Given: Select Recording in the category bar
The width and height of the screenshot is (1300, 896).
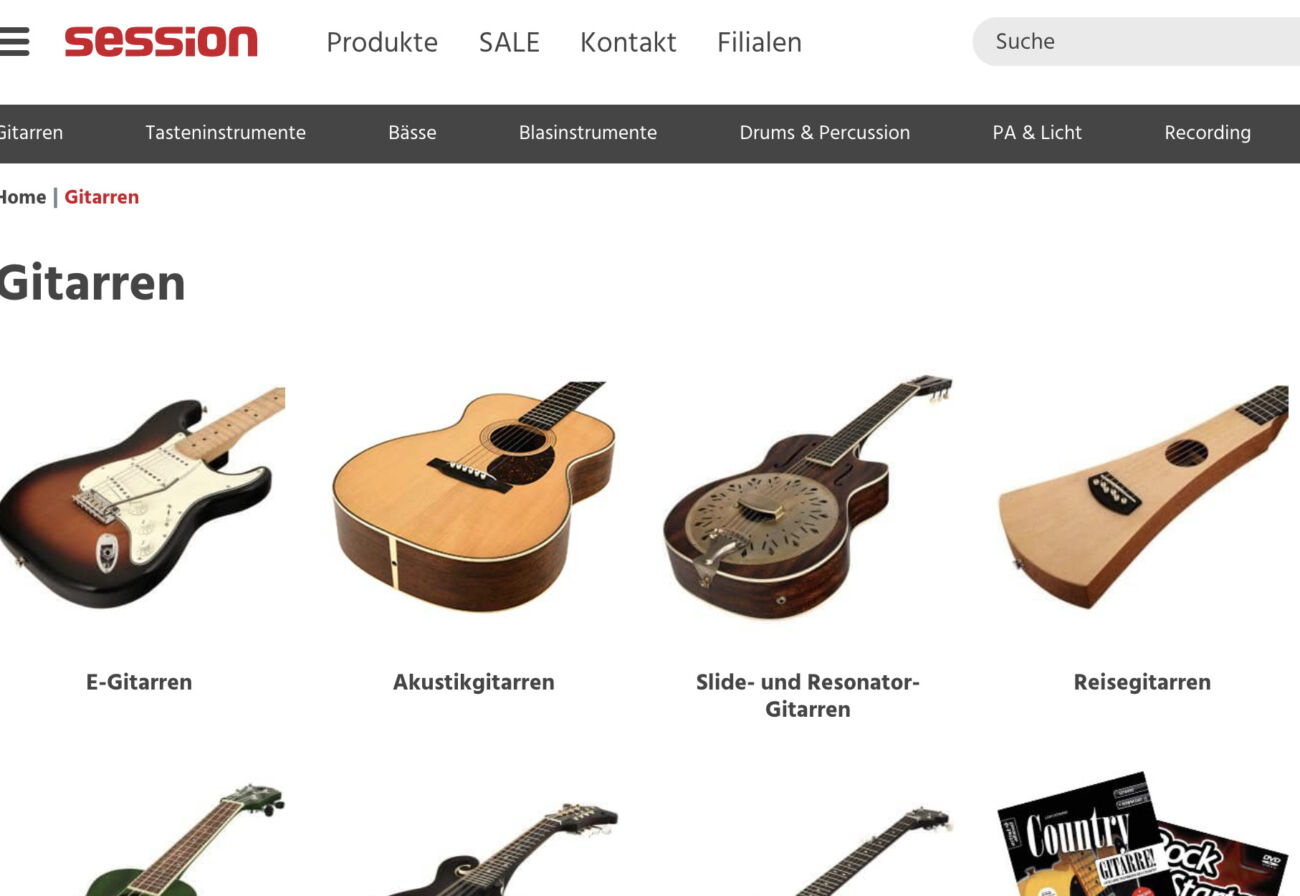Looking at the screenshot, I should click(x=1207, y=133).
